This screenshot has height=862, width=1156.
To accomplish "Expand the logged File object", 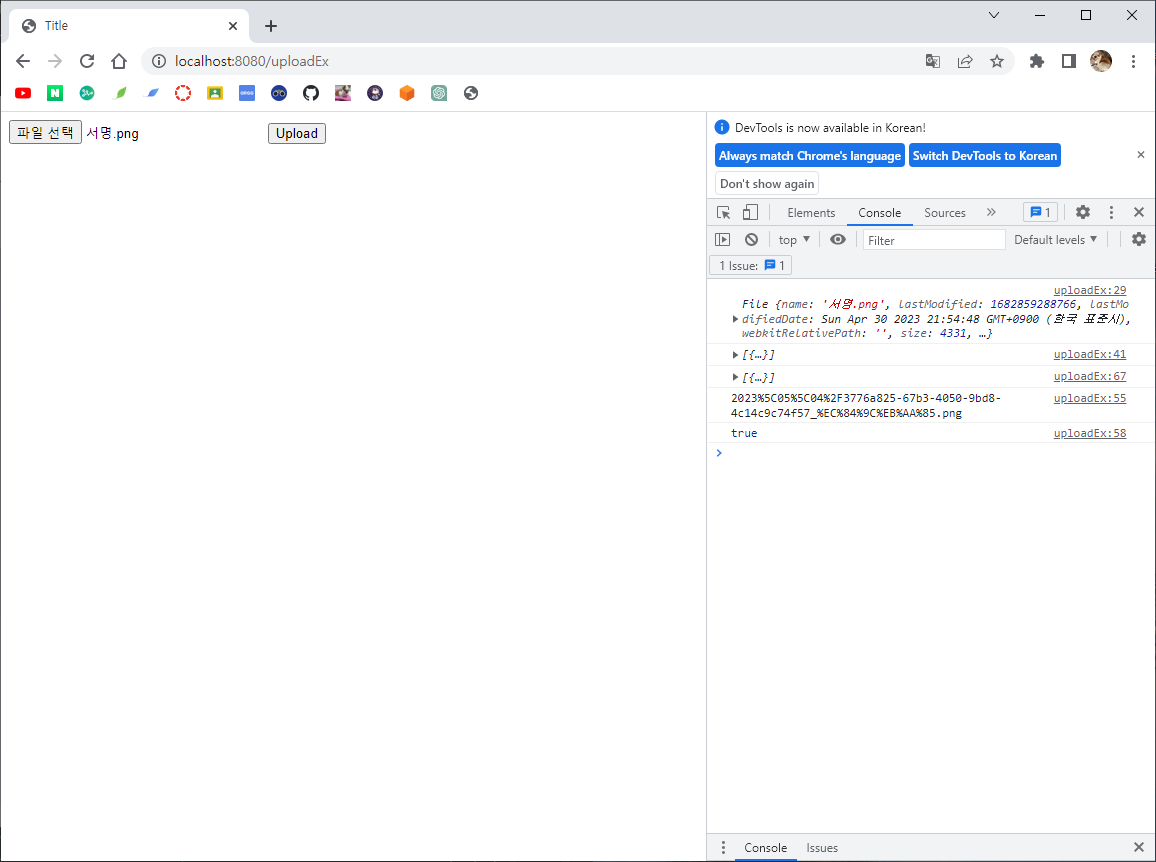I will tap(735, 319).
